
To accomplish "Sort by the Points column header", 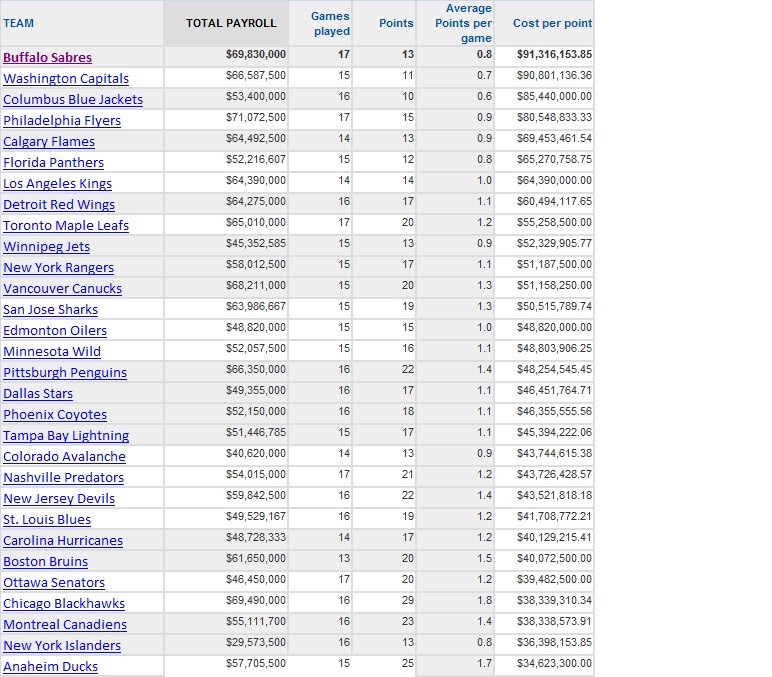I will 396,23.
